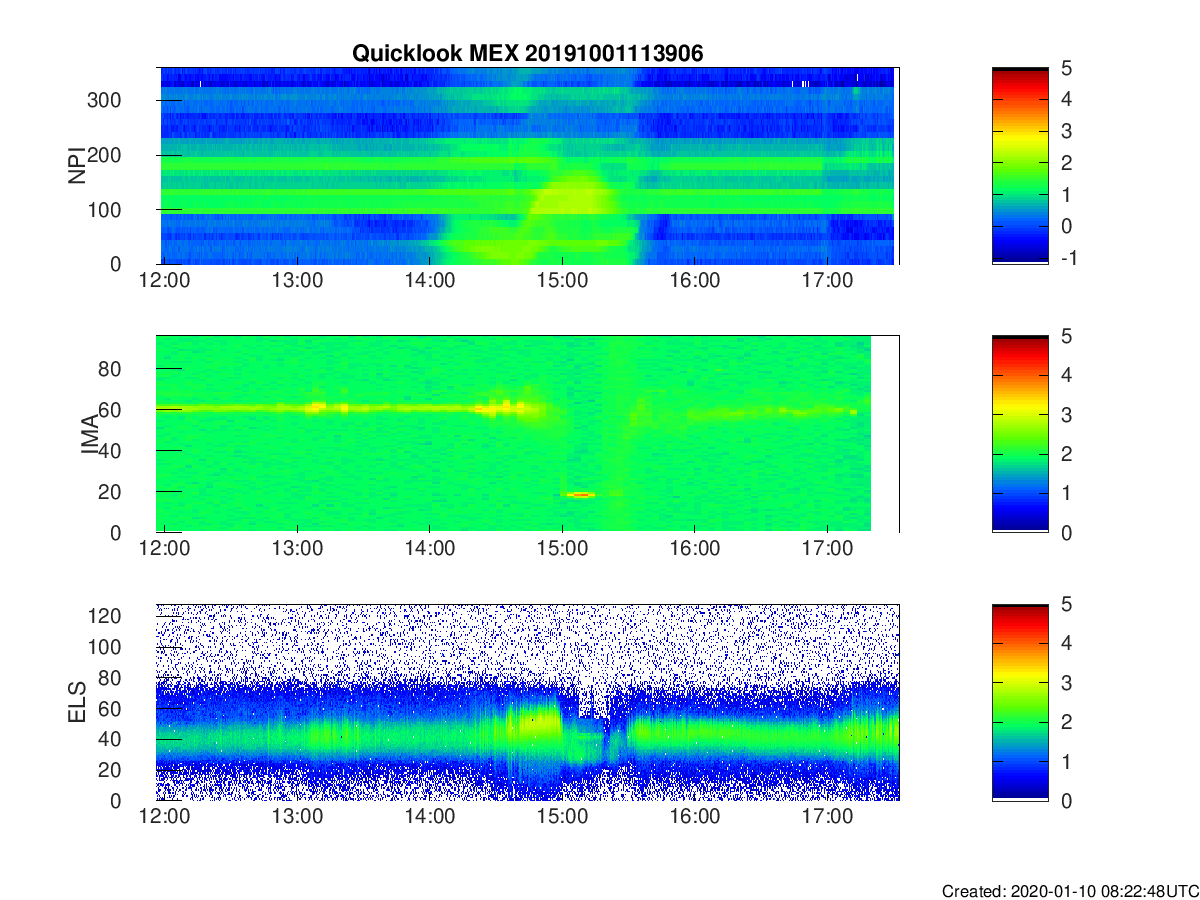Image resolution: width=1200 pixels, height=900 pixels.
Task: Click the NPI y-axis label
Action: pos(76,166)
